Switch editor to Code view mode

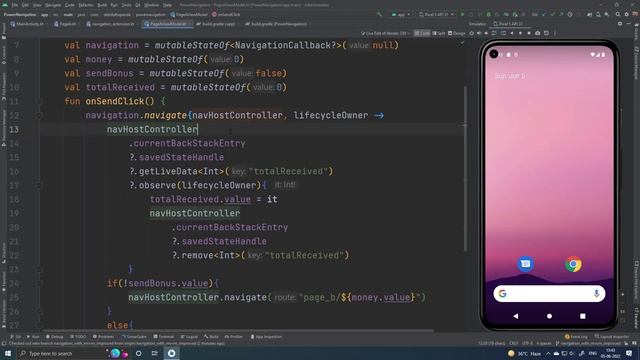click(422, 33)
